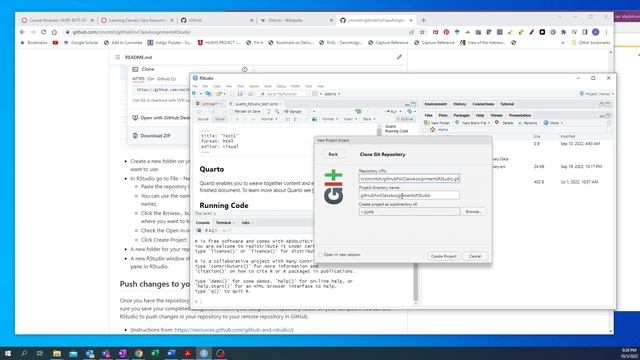Screen dimensions: 640x360
Task: Open the Presentation tab
Action: point(520,116)
